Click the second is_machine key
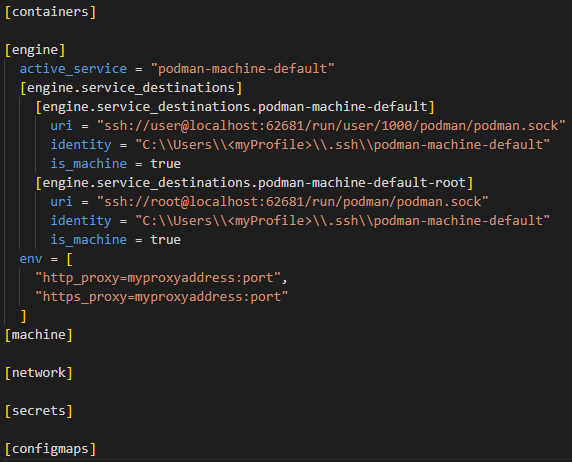Screen dimensions: 572x462 point(89,239)
